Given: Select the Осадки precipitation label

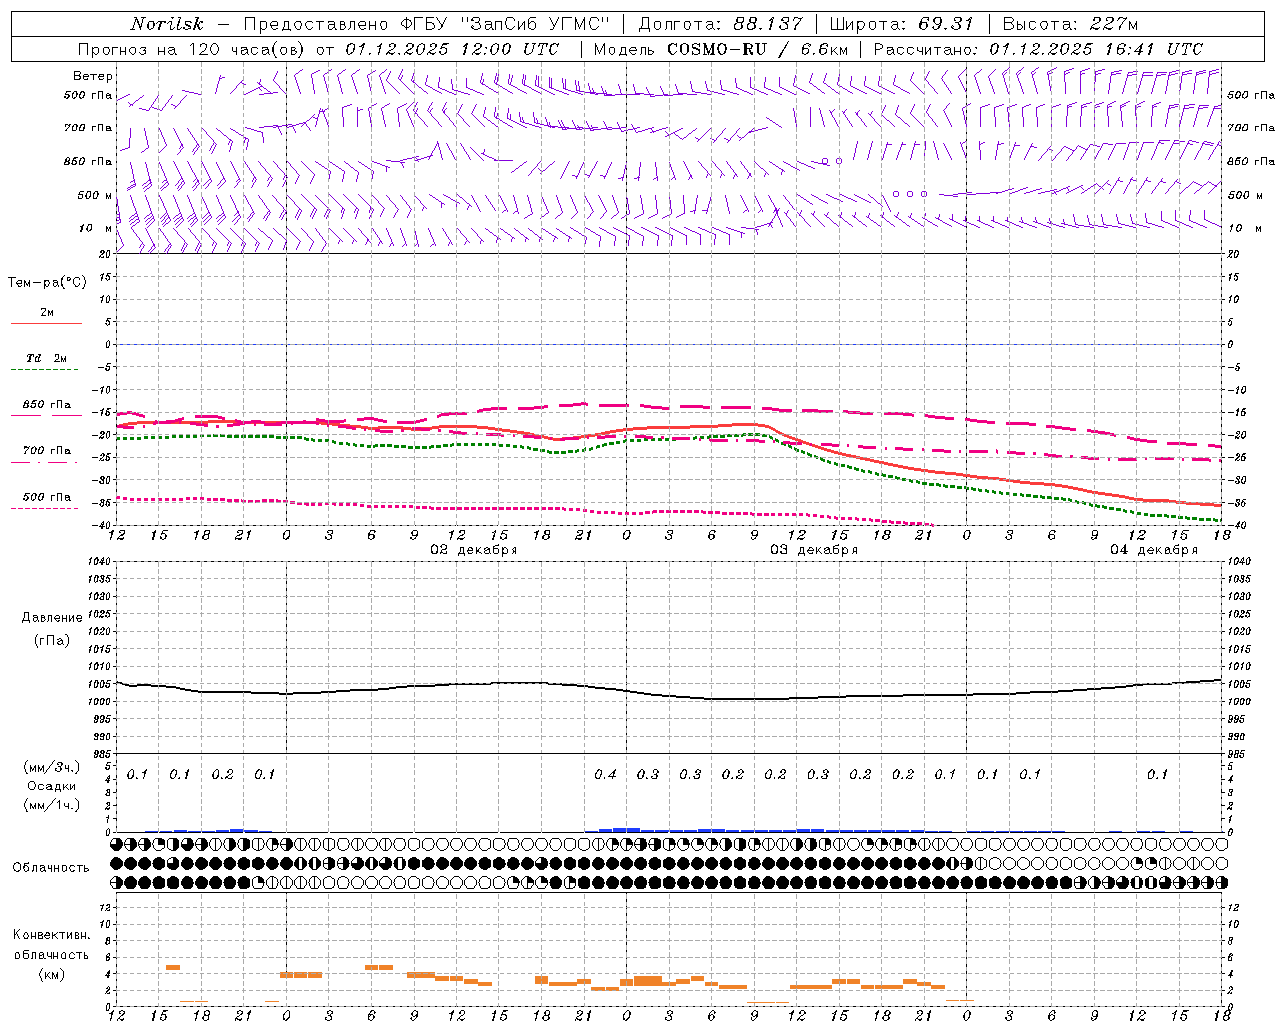Looking at the screenshot, I should coord(52,786).
